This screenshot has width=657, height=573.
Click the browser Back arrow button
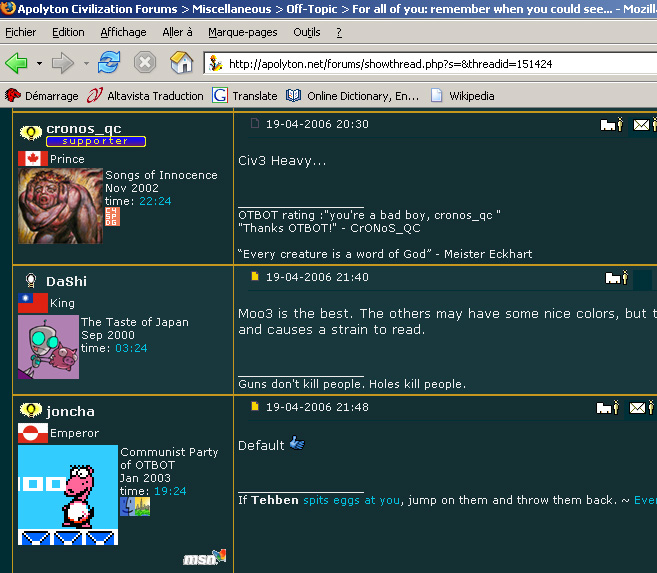pyautogui.click(x=17, y=63)
